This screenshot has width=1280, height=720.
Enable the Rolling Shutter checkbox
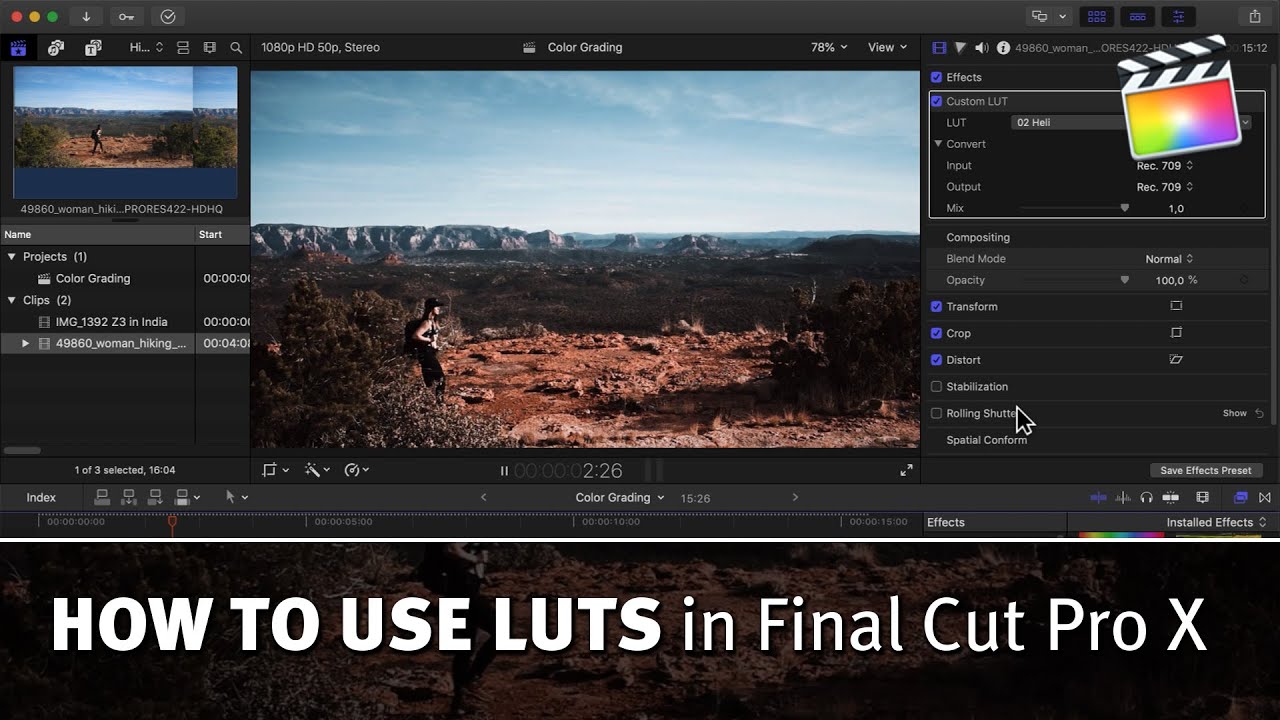(937, 413)
